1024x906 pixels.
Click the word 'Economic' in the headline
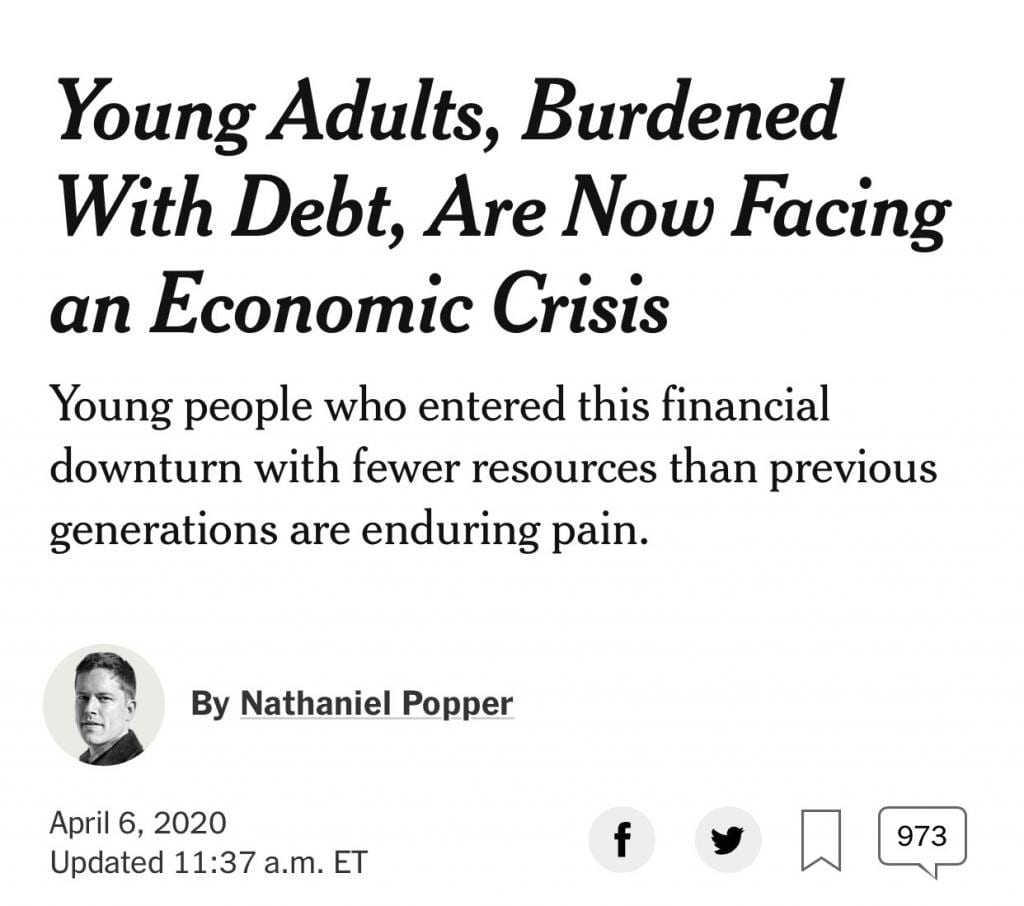[x=311, y=305]
